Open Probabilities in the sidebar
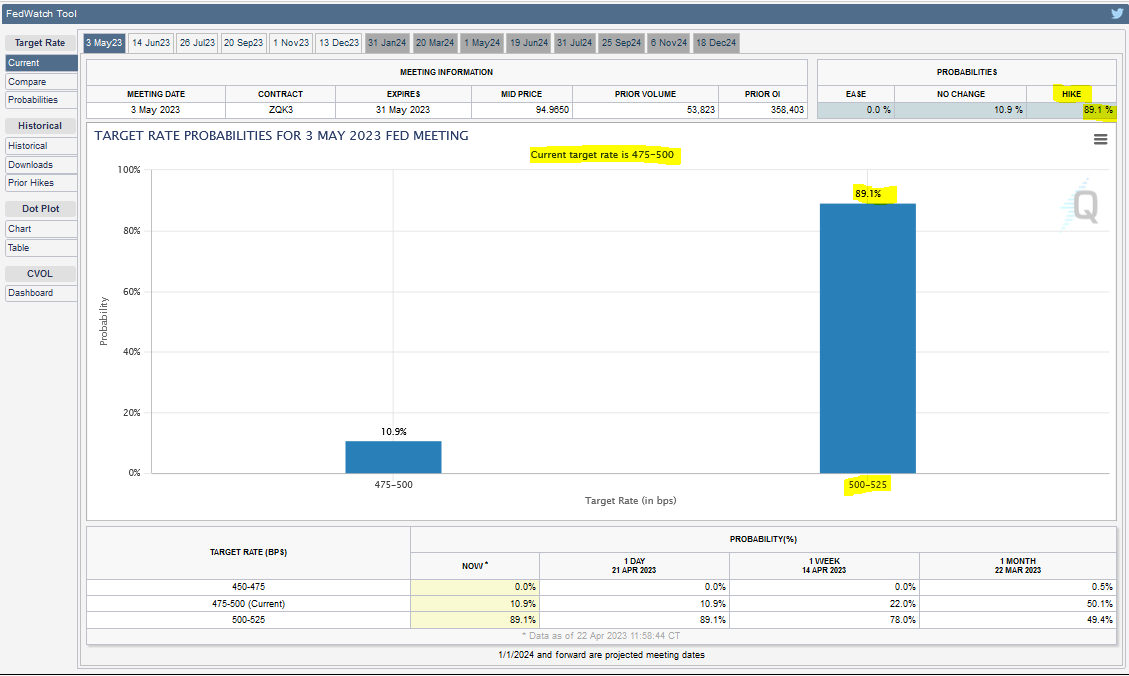Viewport: 1129px width, 676px height. coord(41,100)
